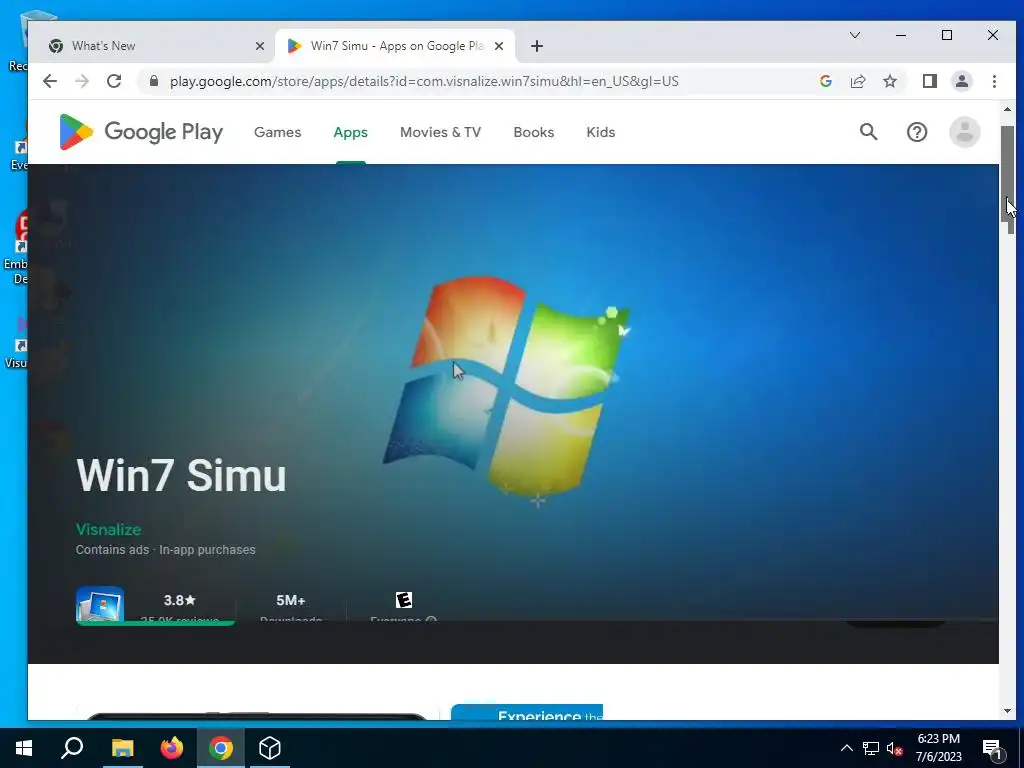Open the Visnalize developer page
This screenshot has width=1024, height=768.
point(108,530)
